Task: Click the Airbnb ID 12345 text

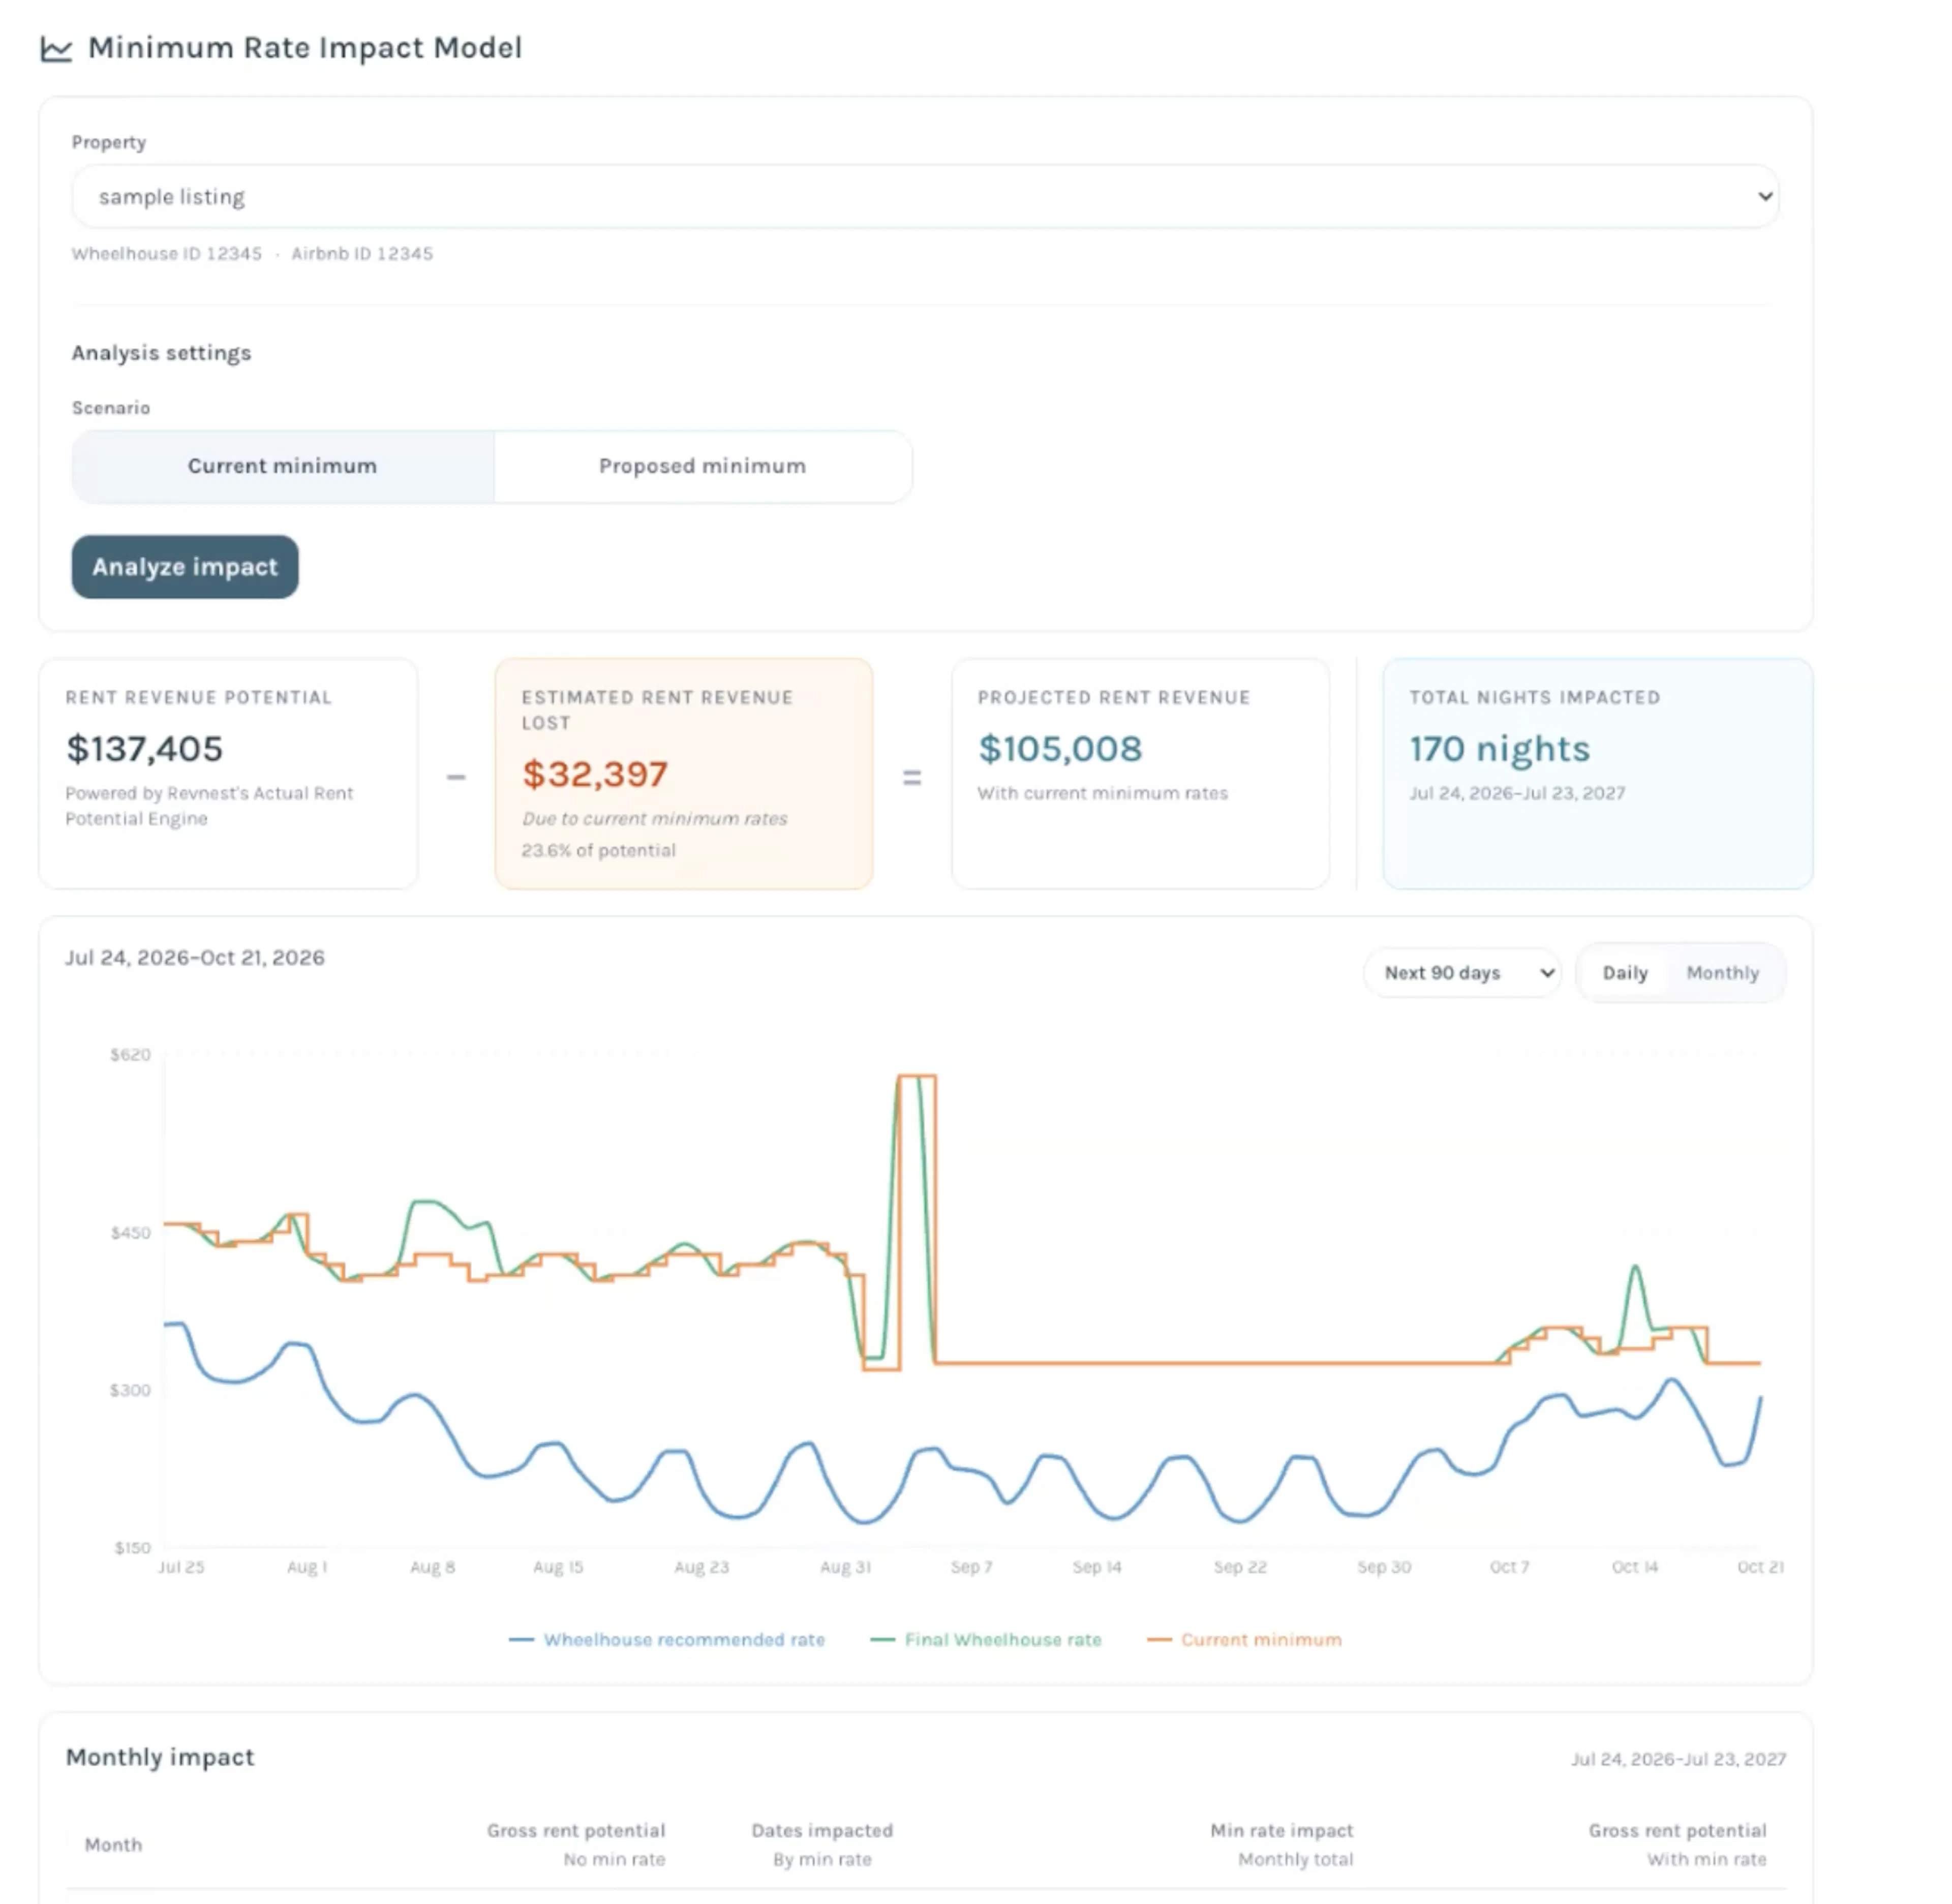Action: pos(362,254)
